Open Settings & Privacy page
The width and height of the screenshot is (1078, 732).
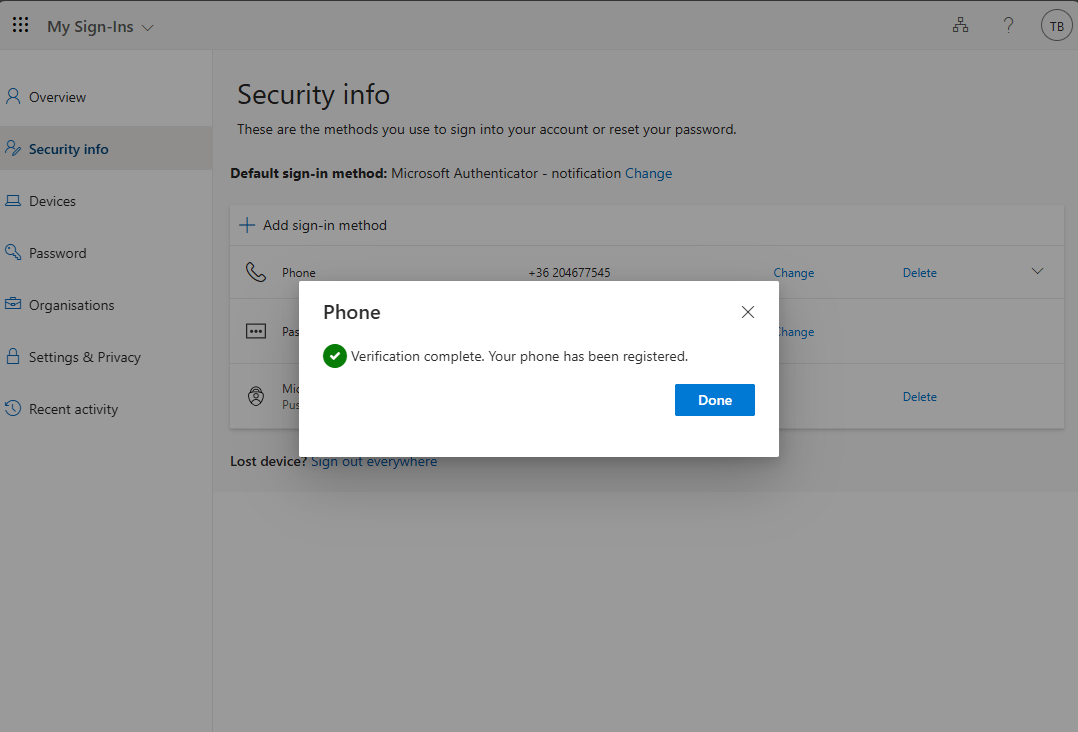(x=84, y=357)
